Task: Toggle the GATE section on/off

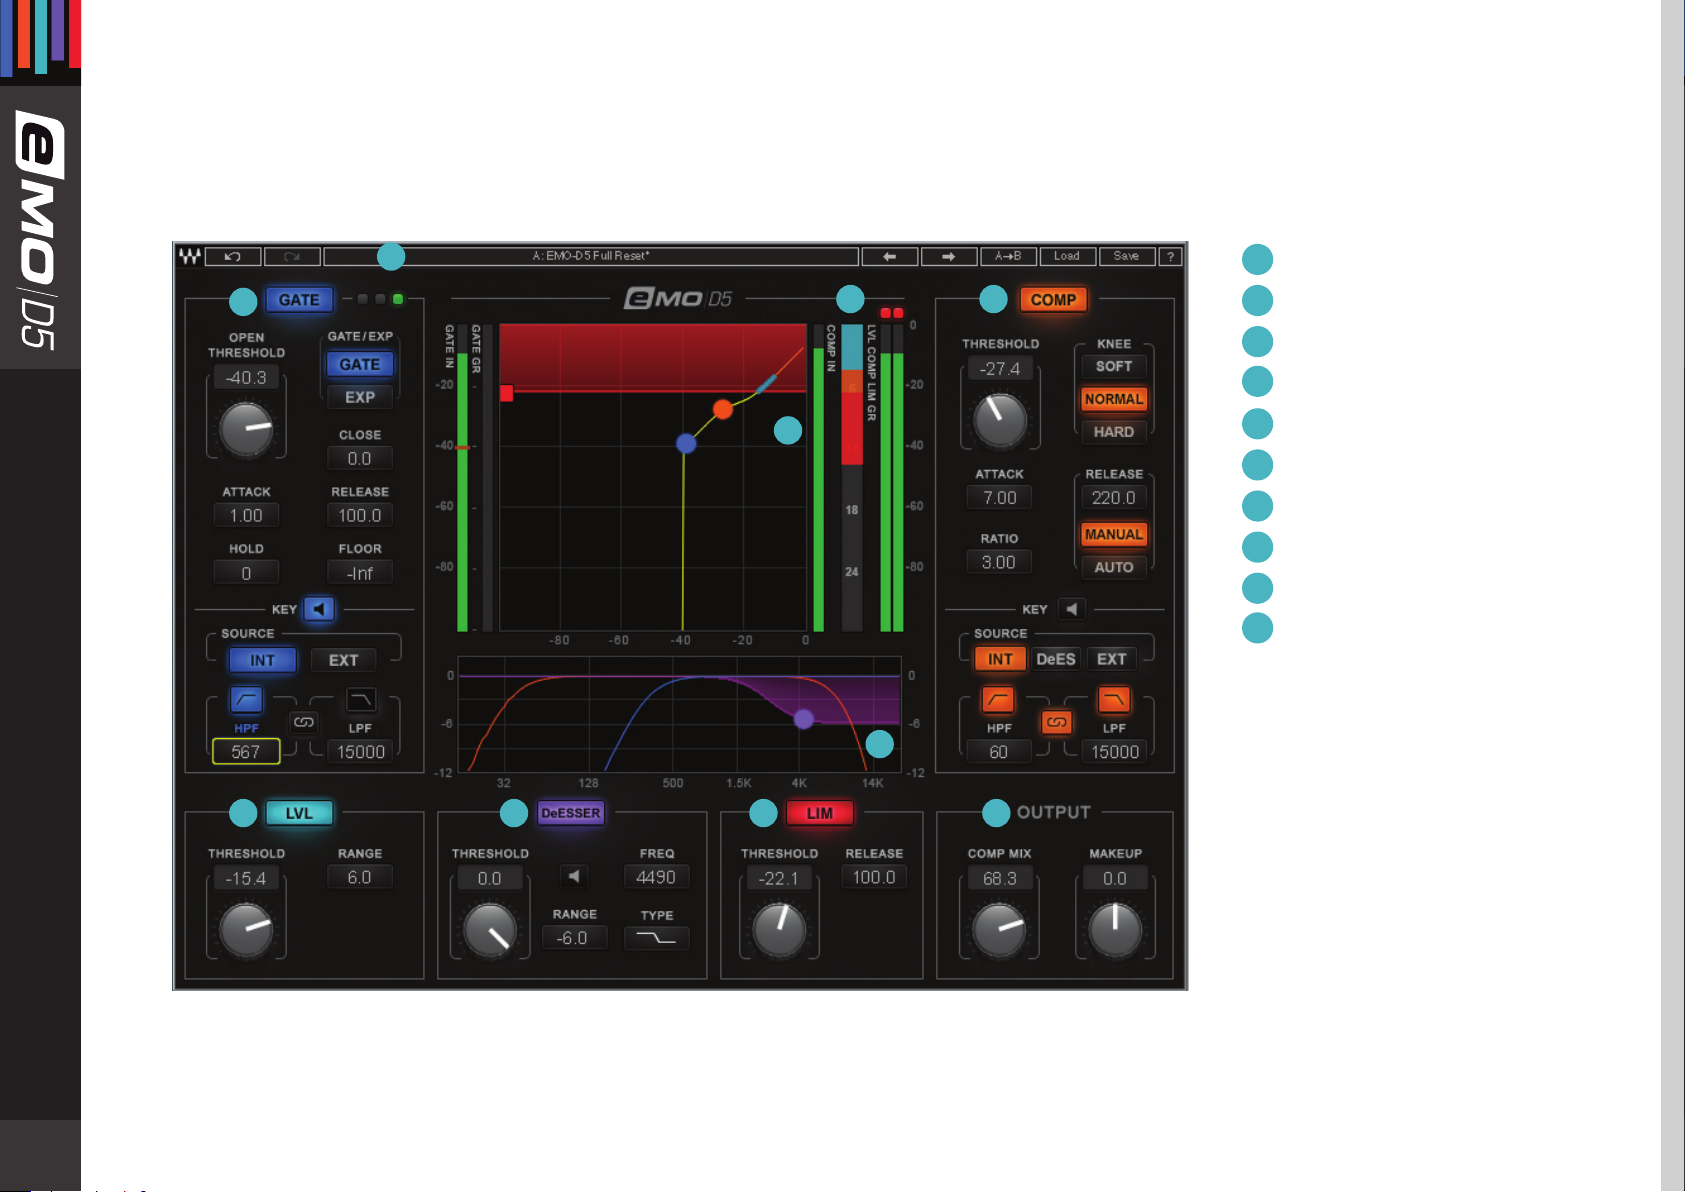Action: 299,300
